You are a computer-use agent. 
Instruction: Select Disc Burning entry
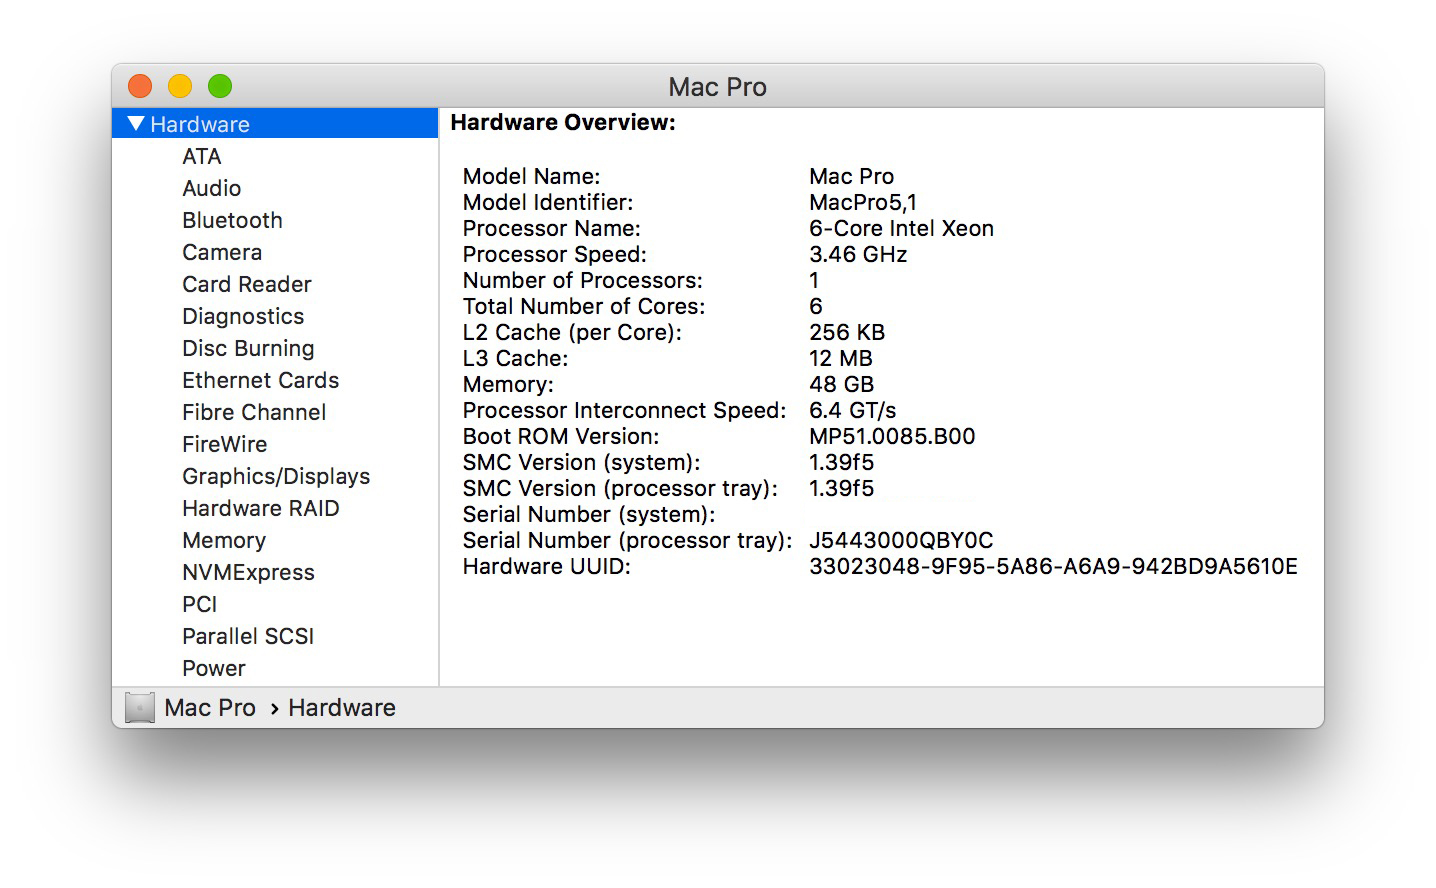click(248, 348)
